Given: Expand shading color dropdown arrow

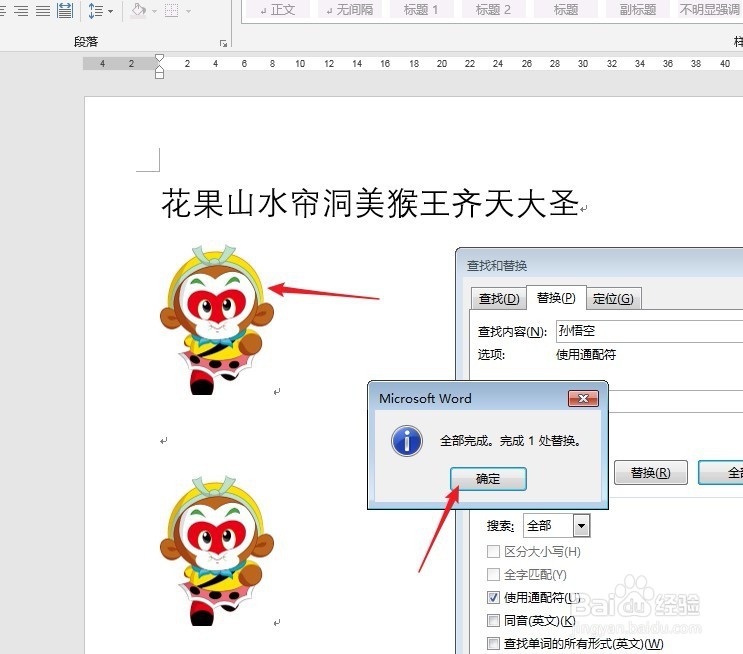Looking at the screenshot, I should coord(154,10).
